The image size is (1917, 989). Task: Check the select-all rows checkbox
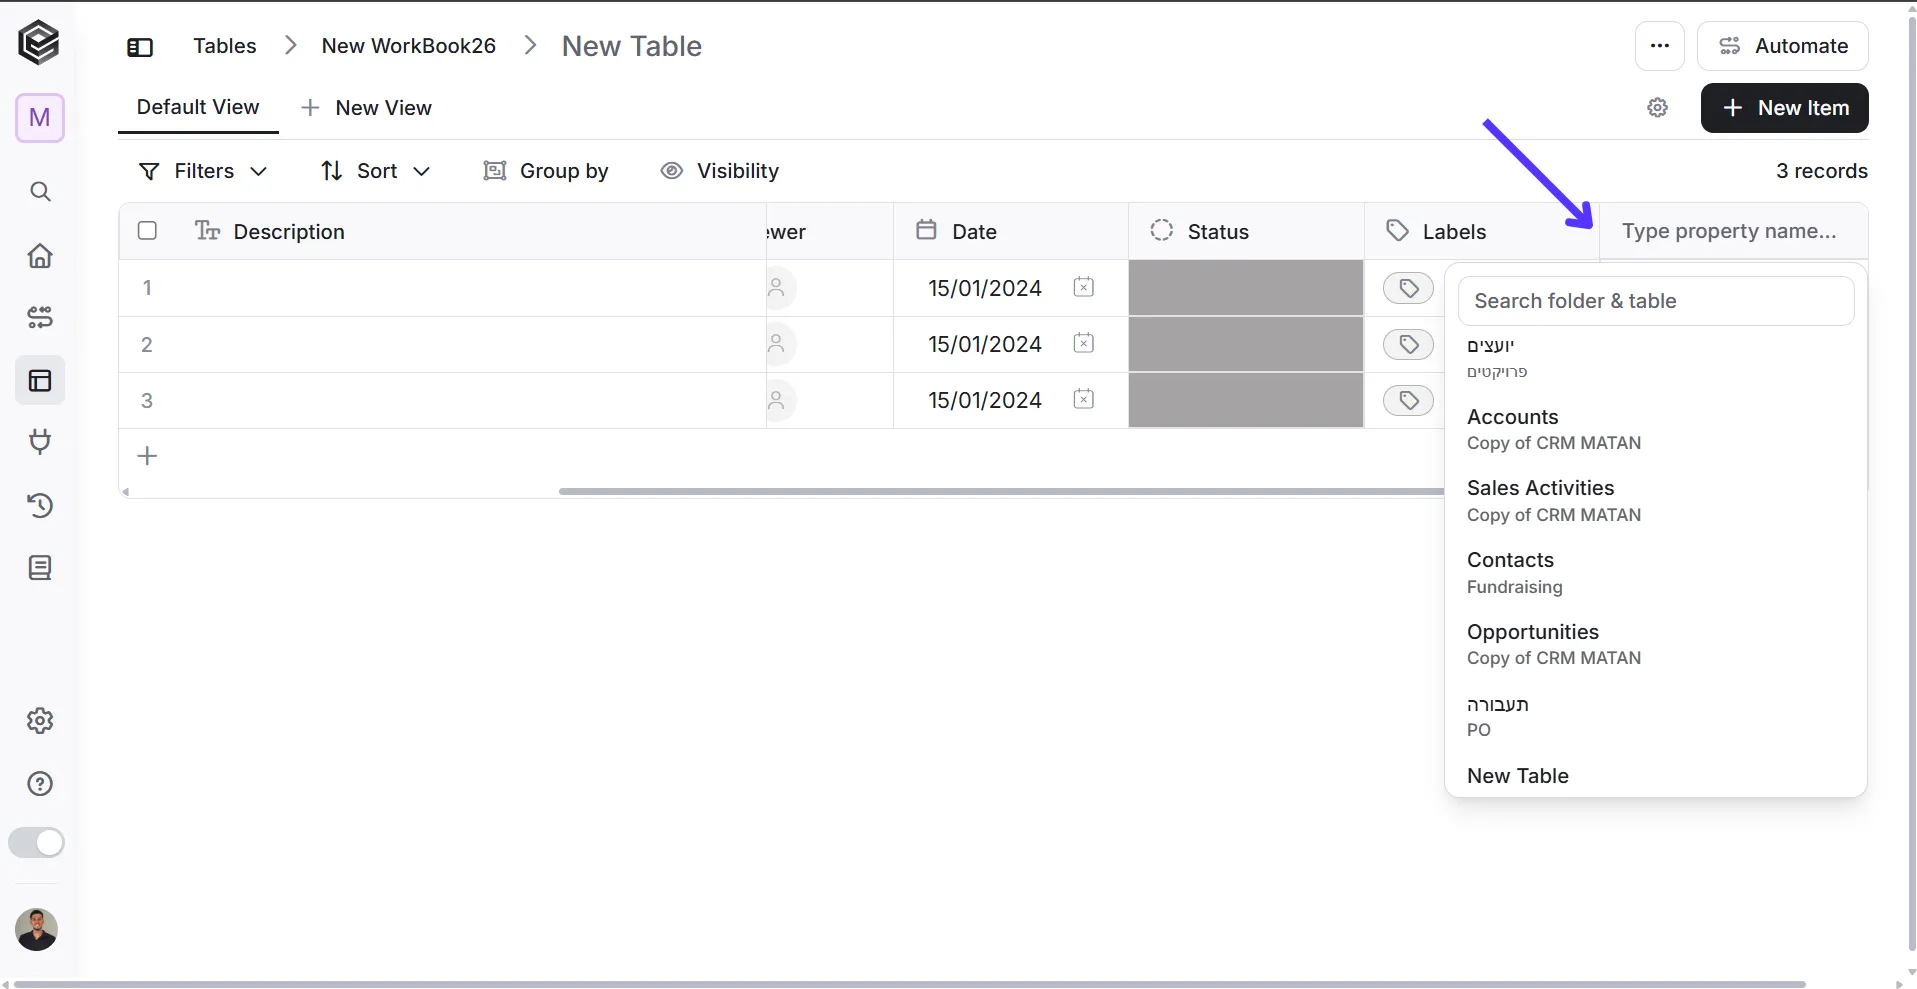click(x=147, y=231)
